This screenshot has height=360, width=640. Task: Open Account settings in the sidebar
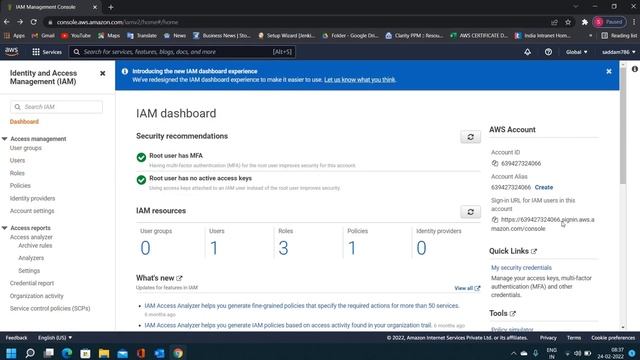pyautogui.click(x=32, y=211)
